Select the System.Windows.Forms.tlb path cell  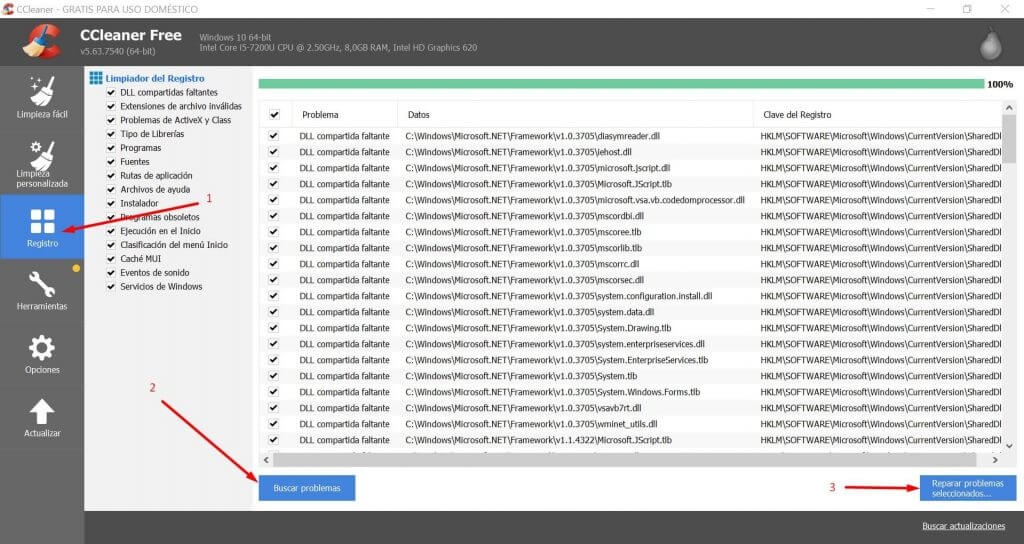point(552,392)
